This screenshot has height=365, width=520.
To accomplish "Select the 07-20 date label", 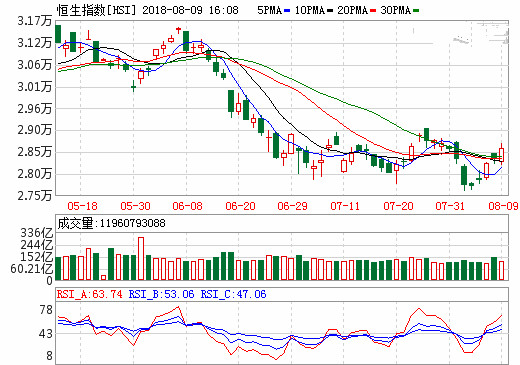I will (x=398, y=206).
